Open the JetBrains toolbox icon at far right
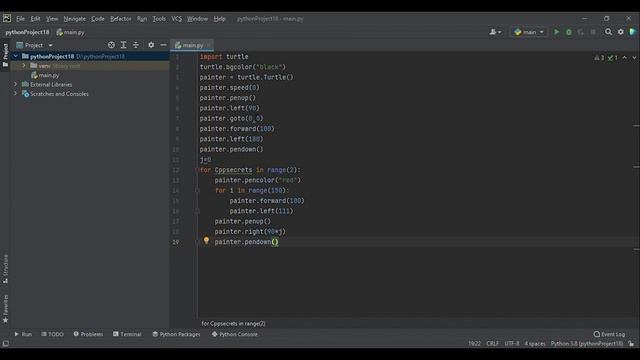Viewport: 640px width, 360px height. pos(633,32)
